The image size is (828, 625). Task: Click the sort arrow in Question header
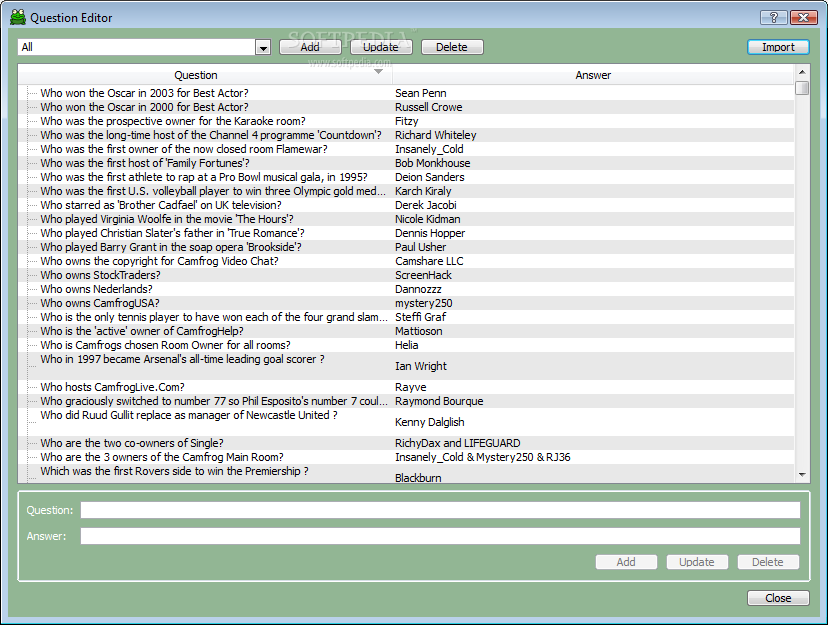pos(379,71)
